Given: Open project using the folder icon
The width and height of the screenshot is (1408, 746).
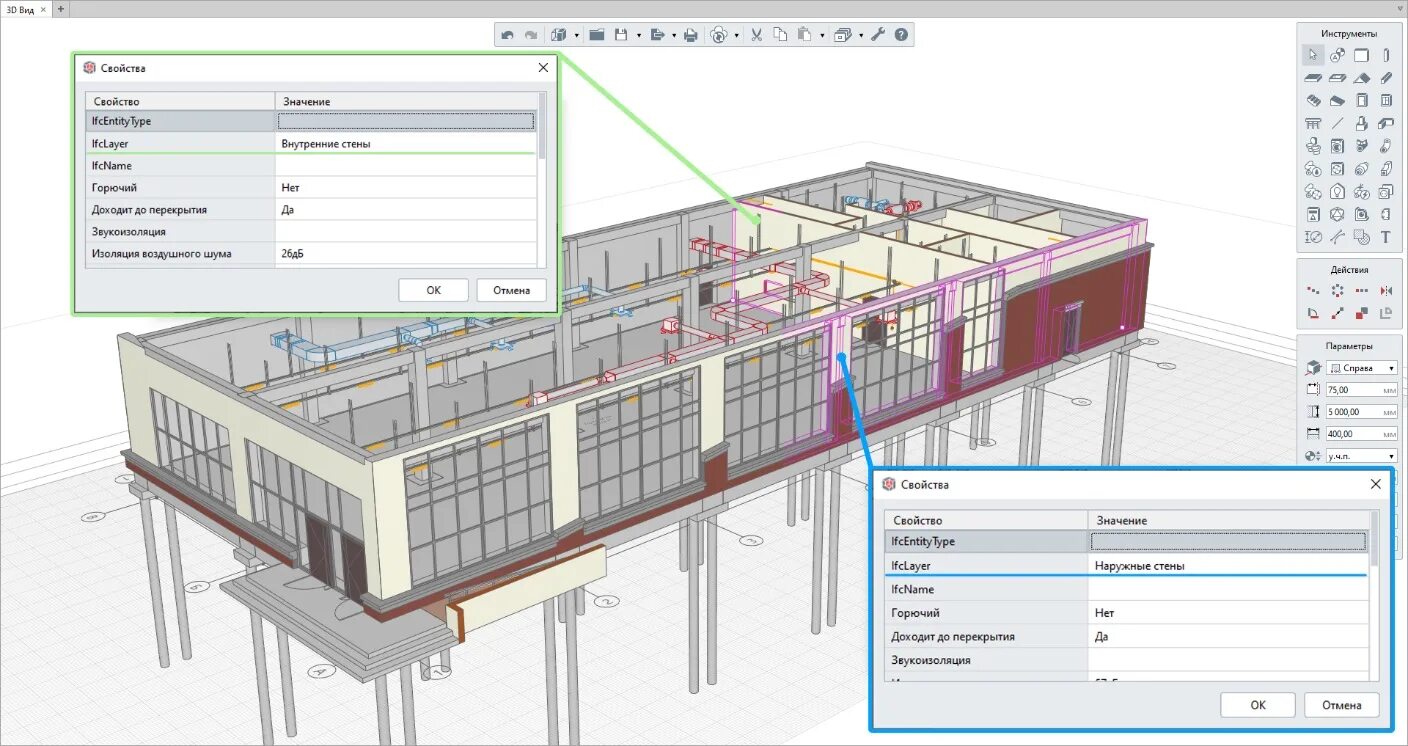Looking at the screenshot, I should 597,35.
